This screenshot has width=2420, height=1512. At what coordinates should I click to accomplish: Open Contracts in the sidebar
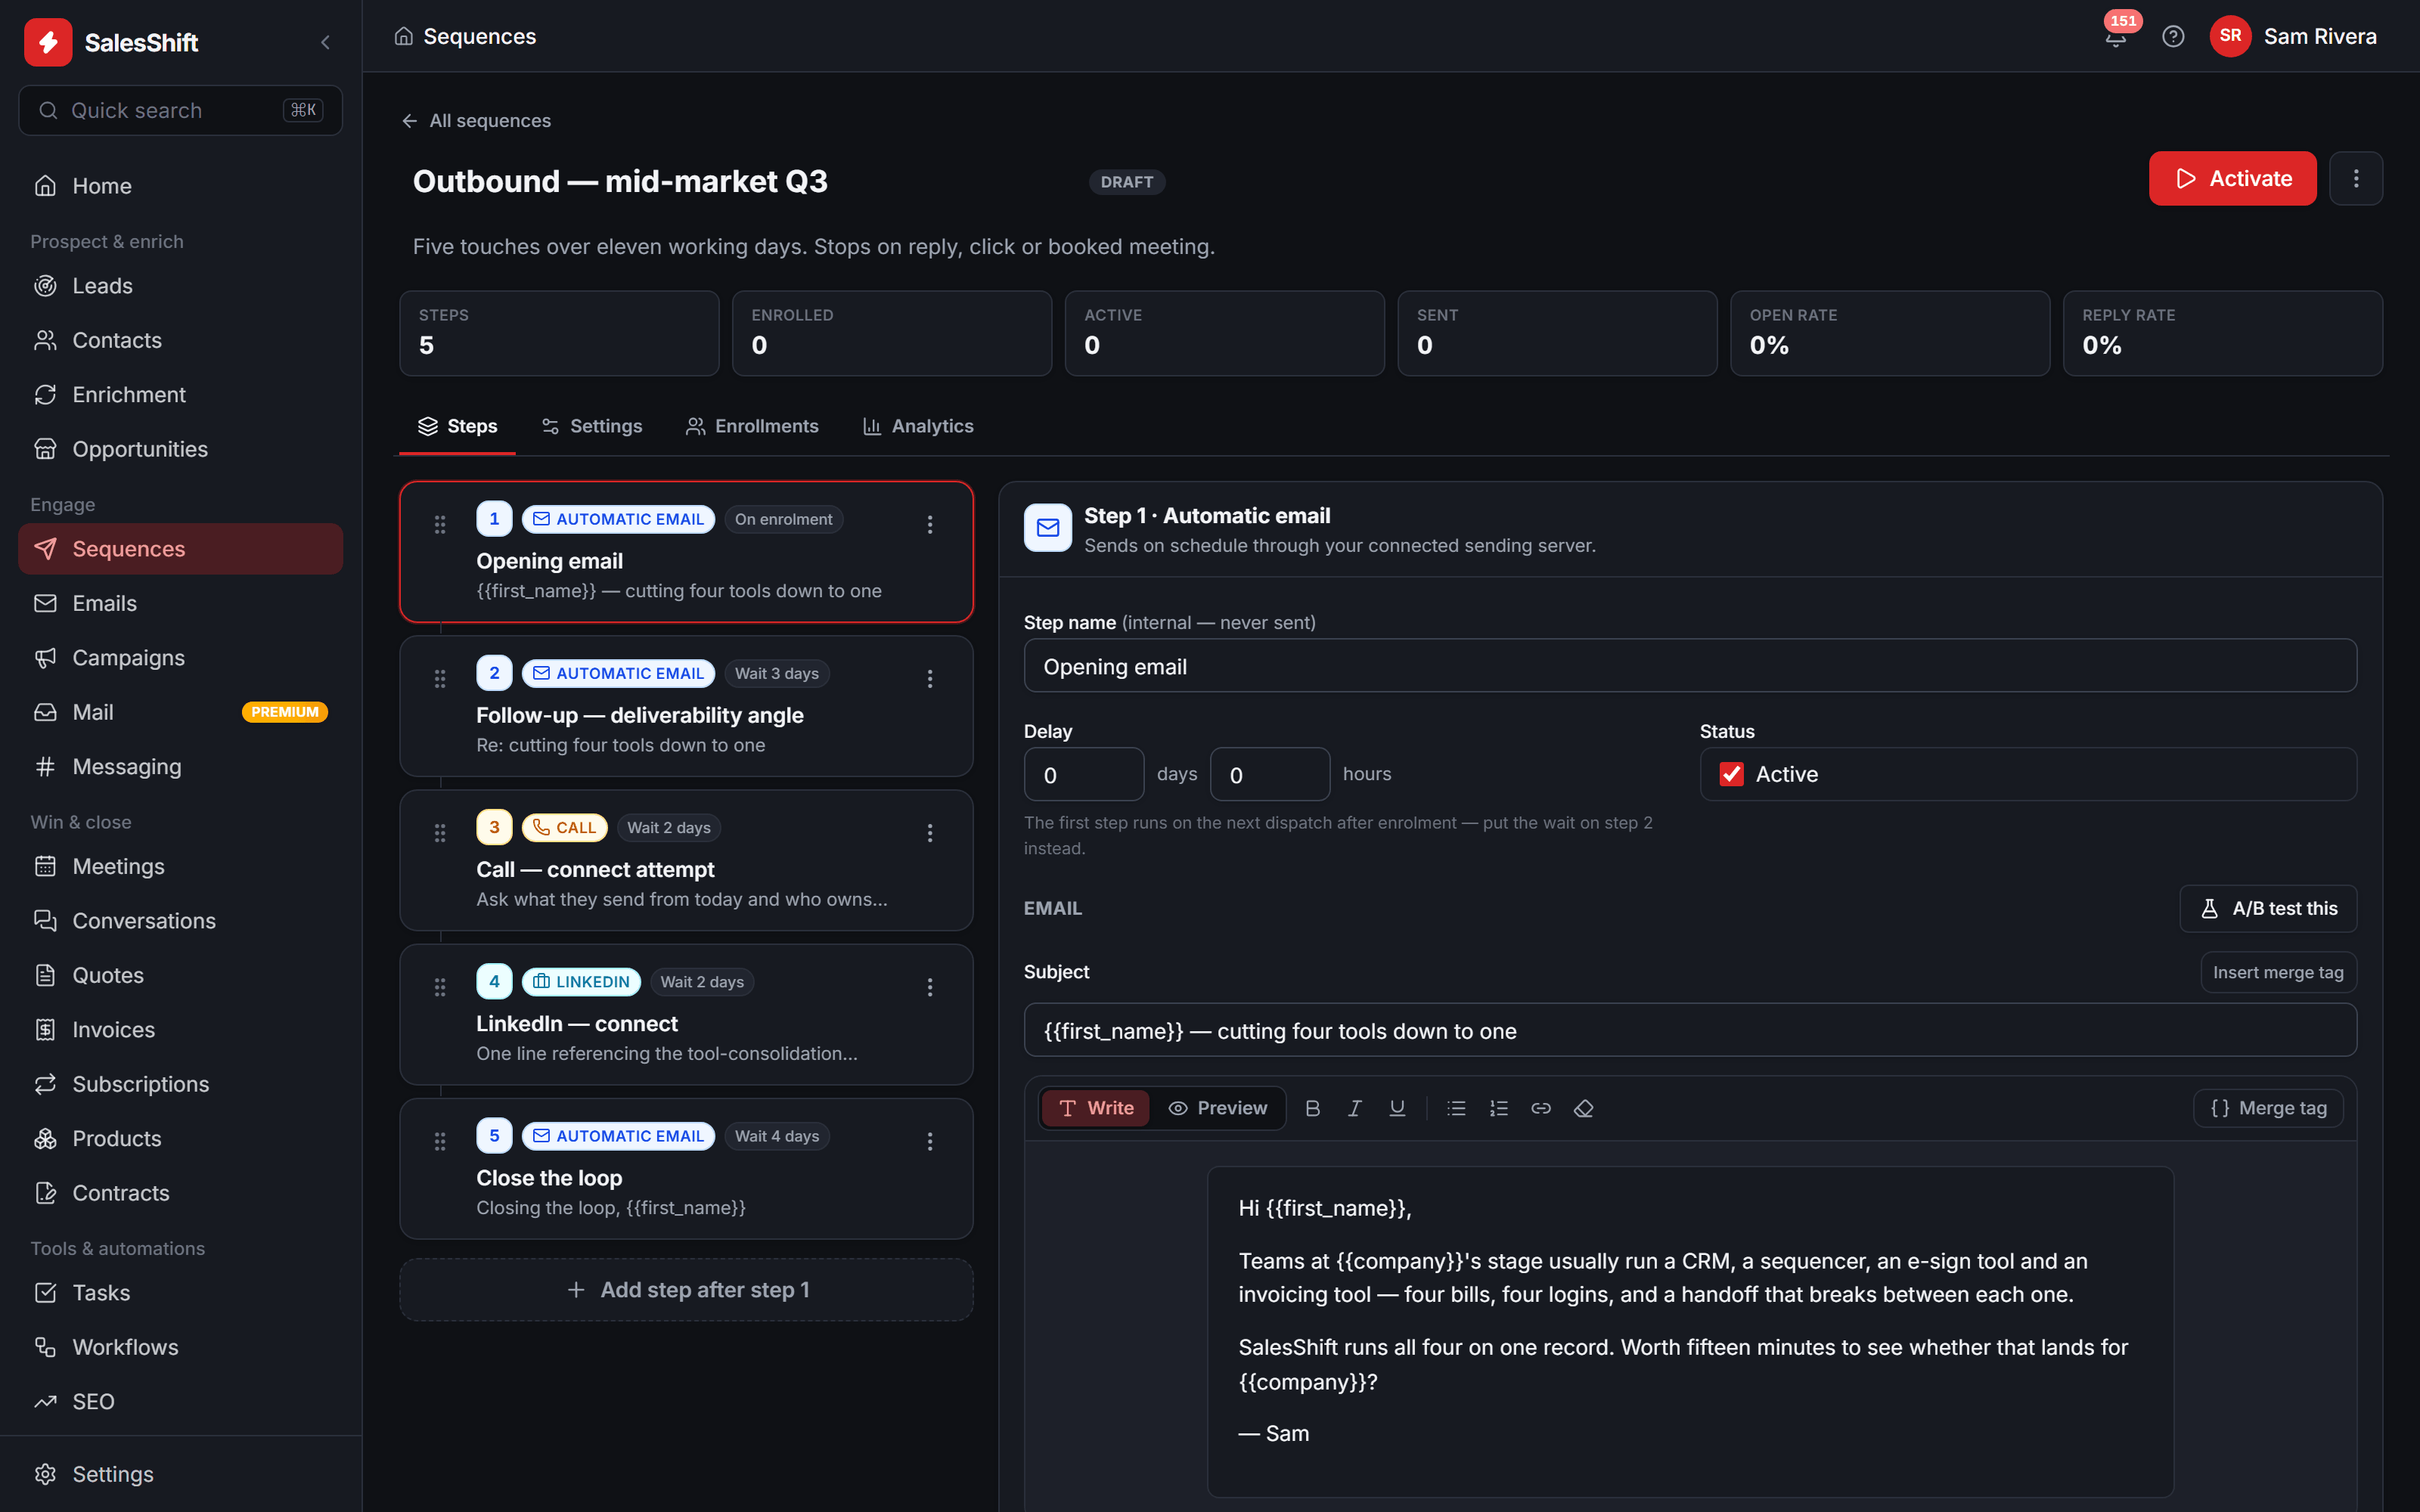[x=180, y=1193]
